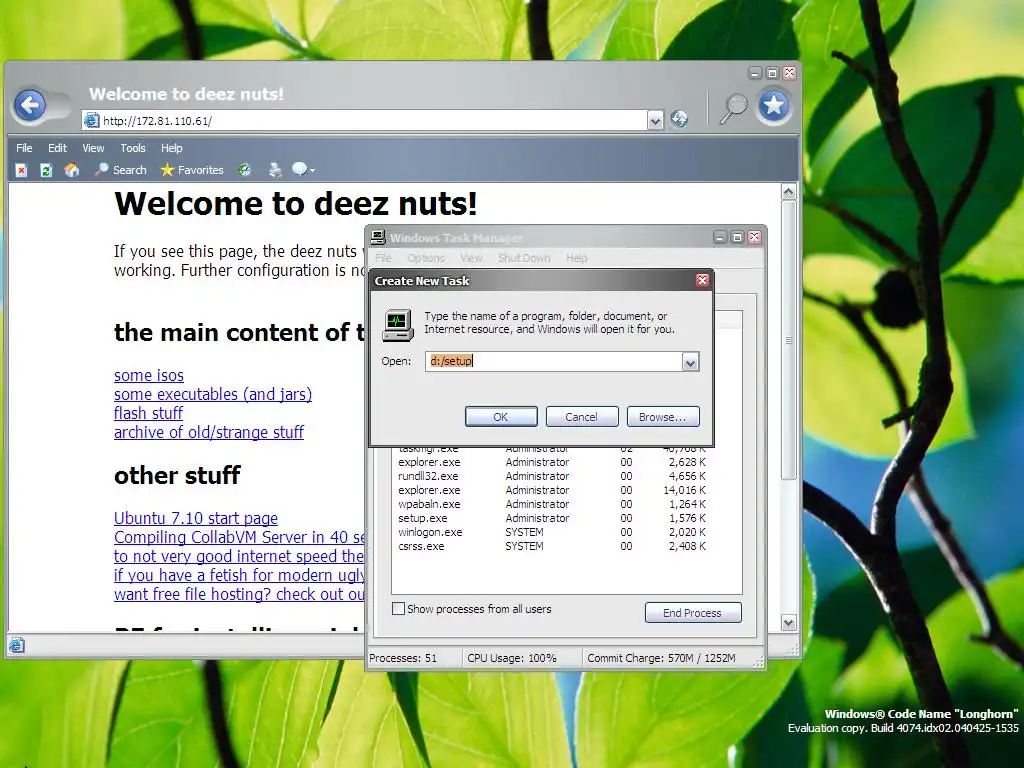Click the browser status bar page icon
The height and width of the screenshot is (768, 1024).
(x=17, y=645)
